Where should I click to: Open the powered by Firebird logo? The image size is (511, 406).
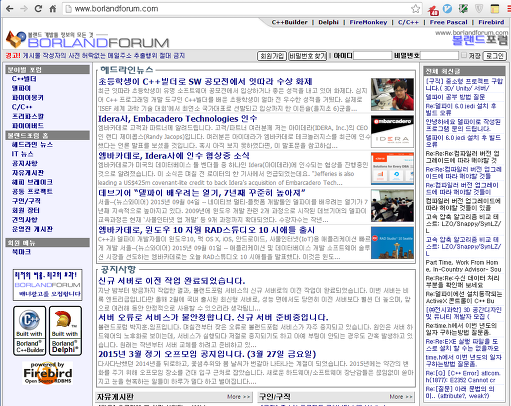pos(48,373)
